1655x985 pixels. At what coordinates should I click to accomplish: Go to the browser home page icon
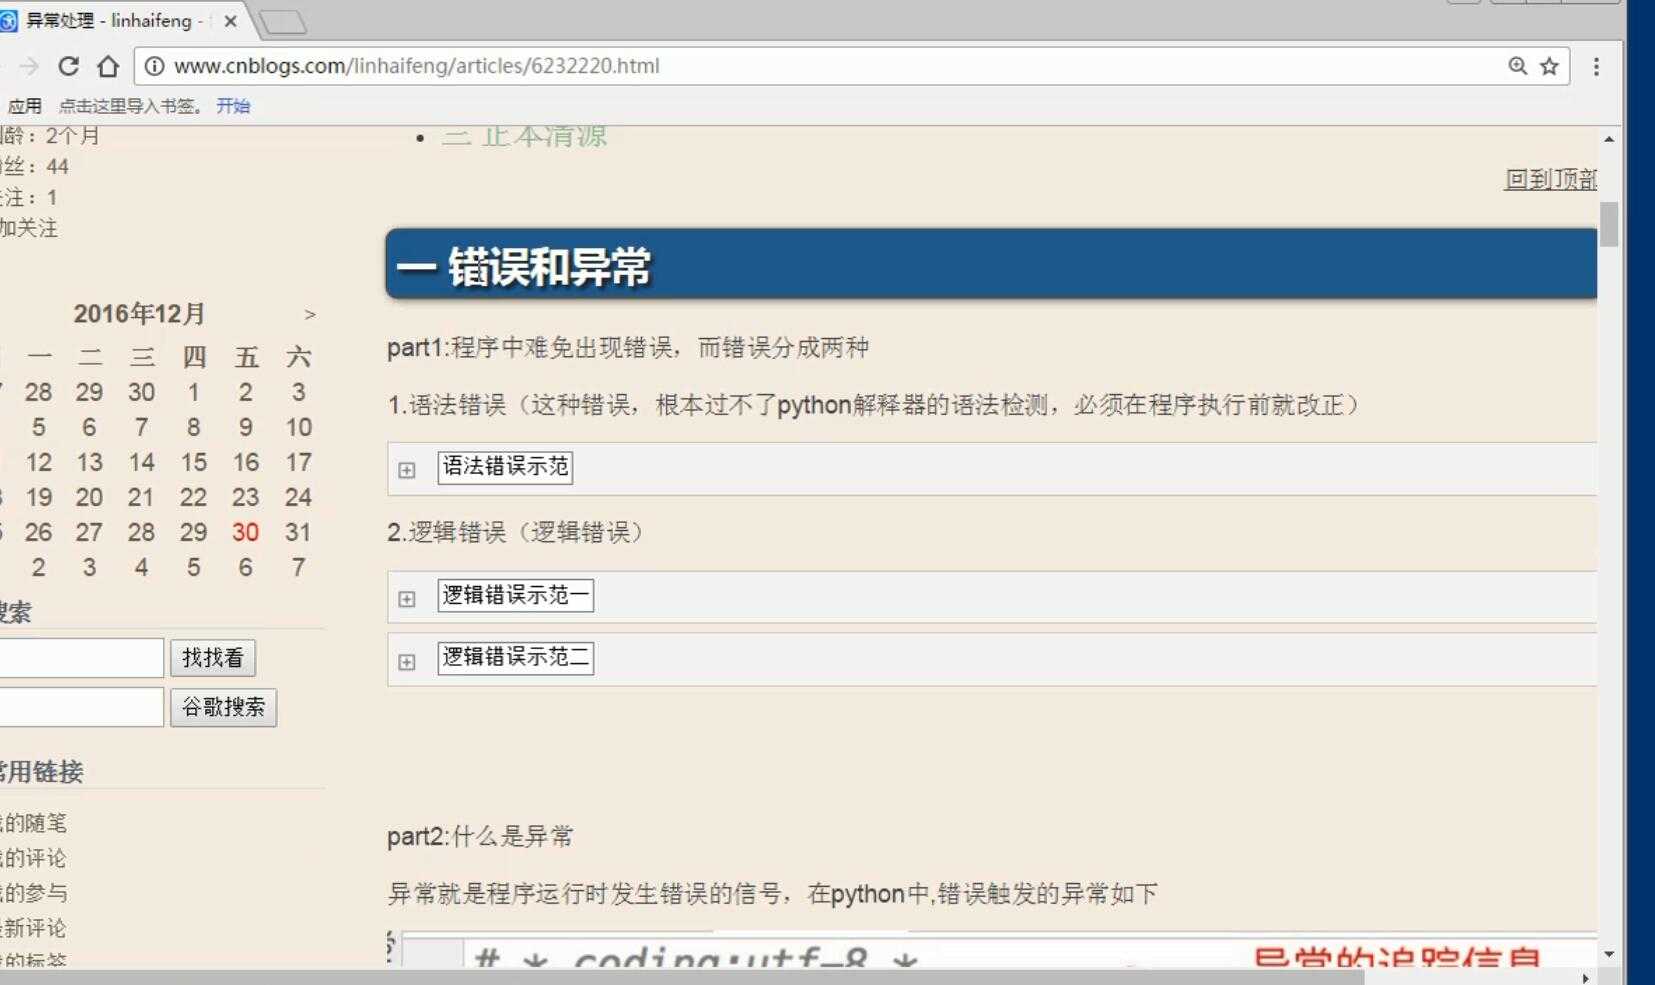(108, 66)
